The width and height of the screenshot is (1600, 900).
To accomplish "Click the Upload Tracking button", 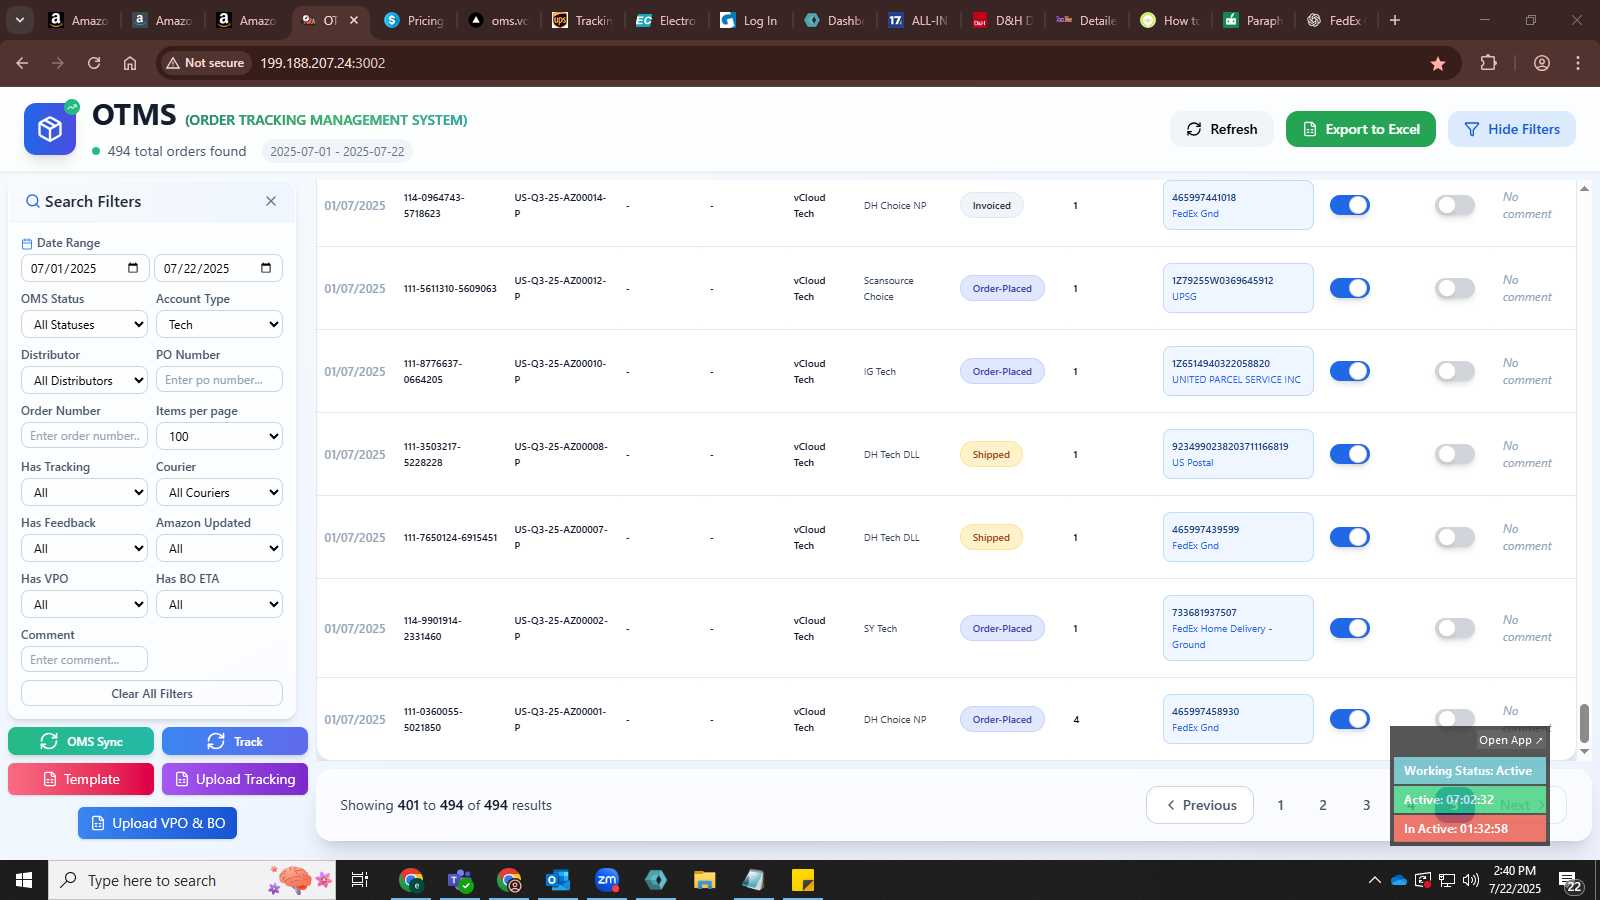I will [x=235, y=779].
